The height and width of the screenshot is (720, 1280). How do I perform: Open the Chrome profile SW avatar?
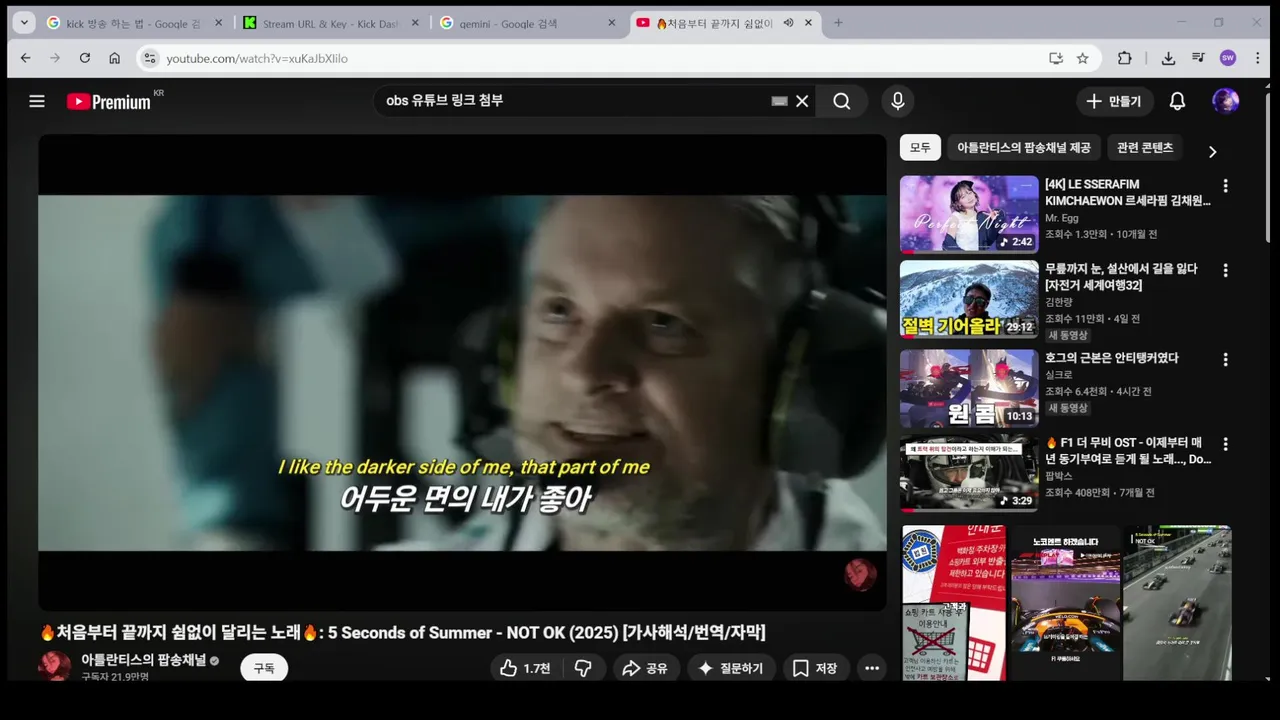point(1228,58)
